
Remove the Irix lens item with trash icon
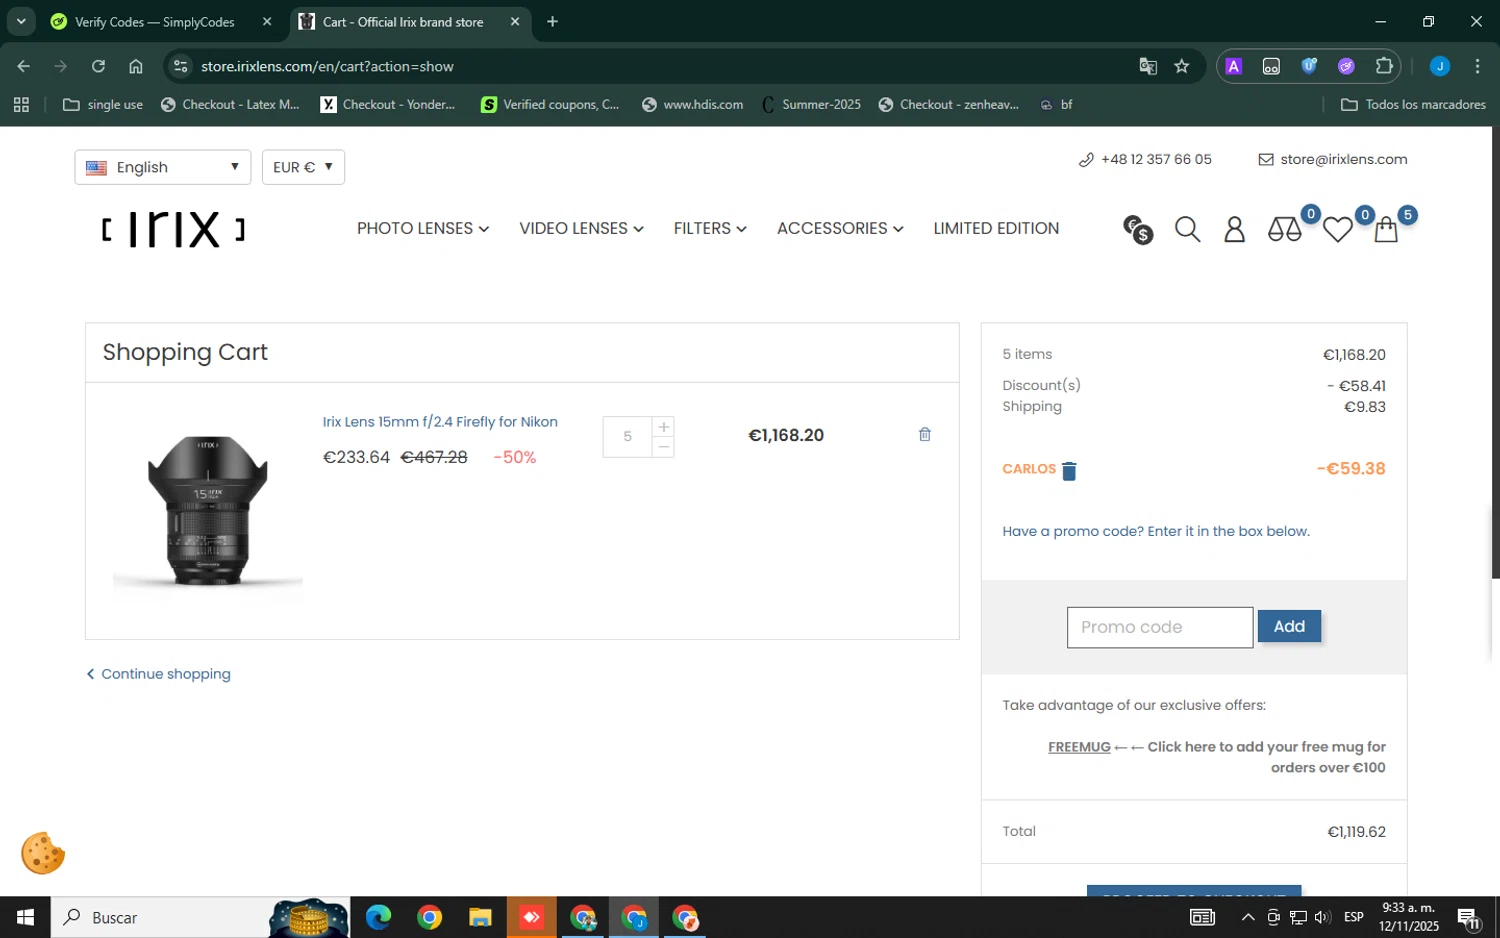925,434
